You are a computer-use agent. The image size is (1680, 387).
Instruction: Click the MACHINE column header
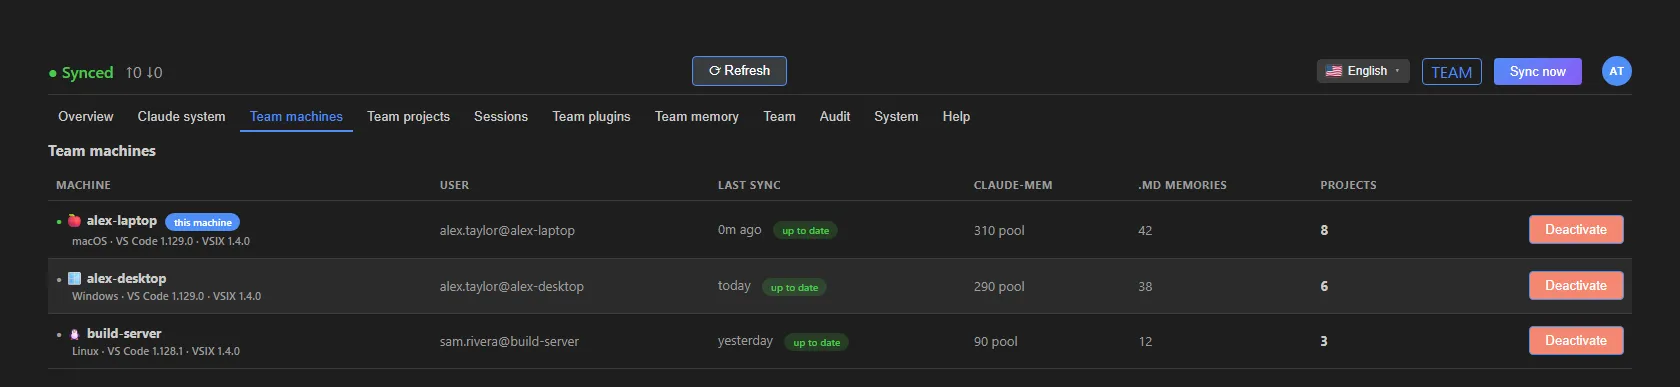point(83,185)
